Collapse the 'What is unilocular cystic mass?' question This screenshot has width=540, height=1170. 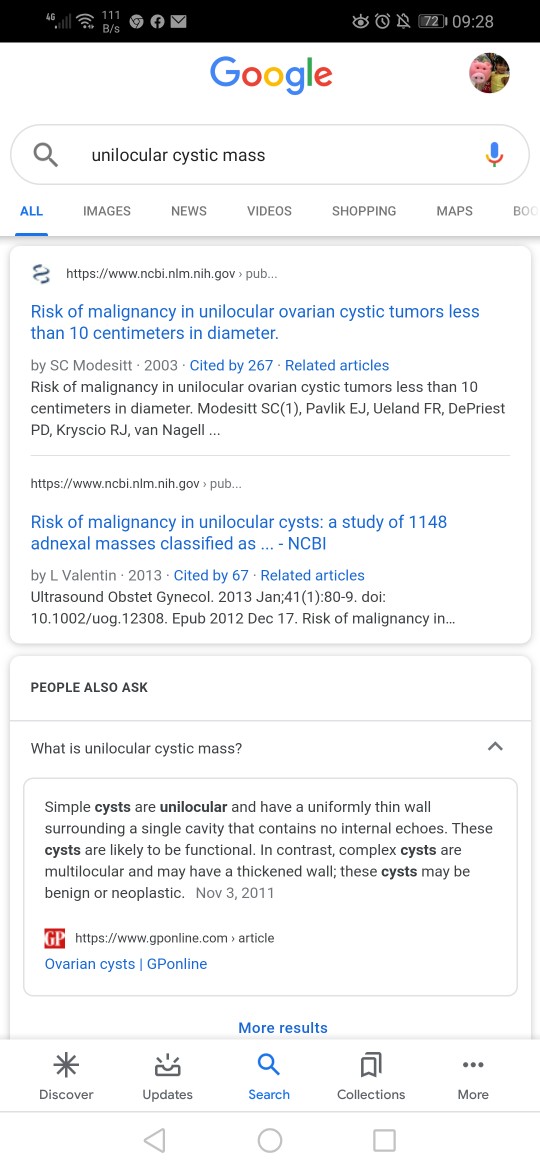495,747
